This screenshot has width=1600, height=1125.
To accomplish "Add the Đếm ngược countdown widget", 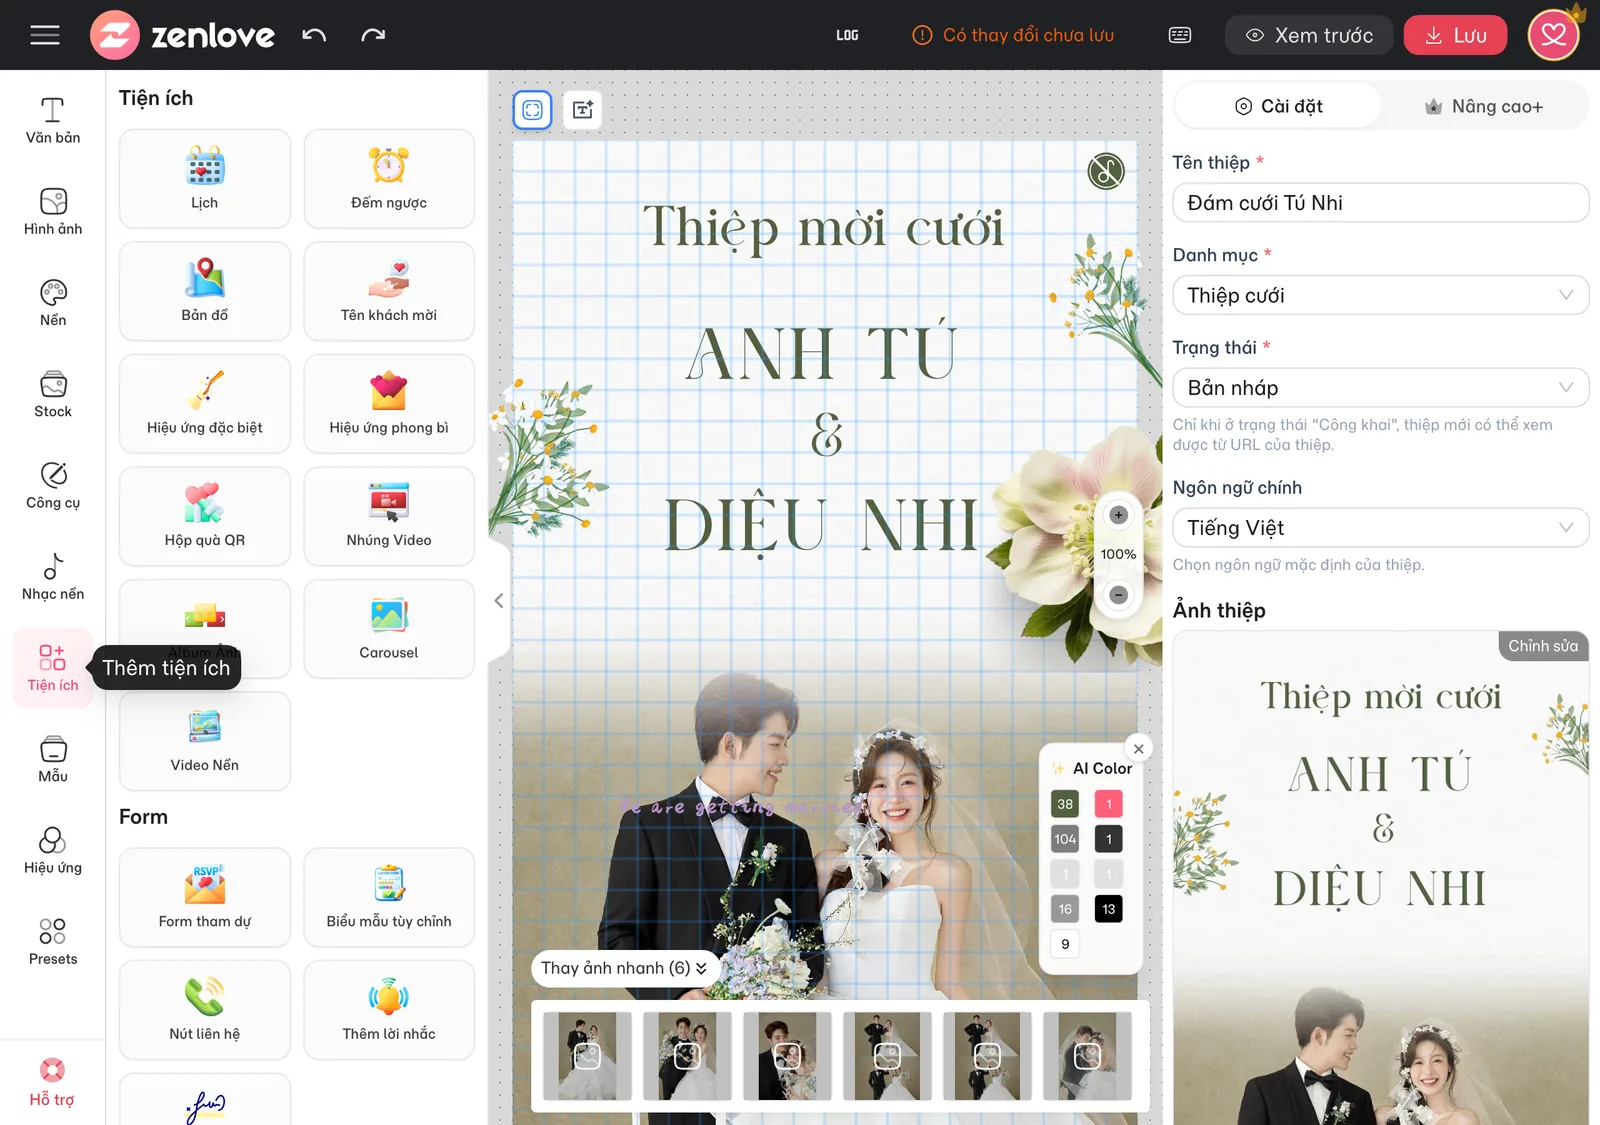I will click(389, 179).
